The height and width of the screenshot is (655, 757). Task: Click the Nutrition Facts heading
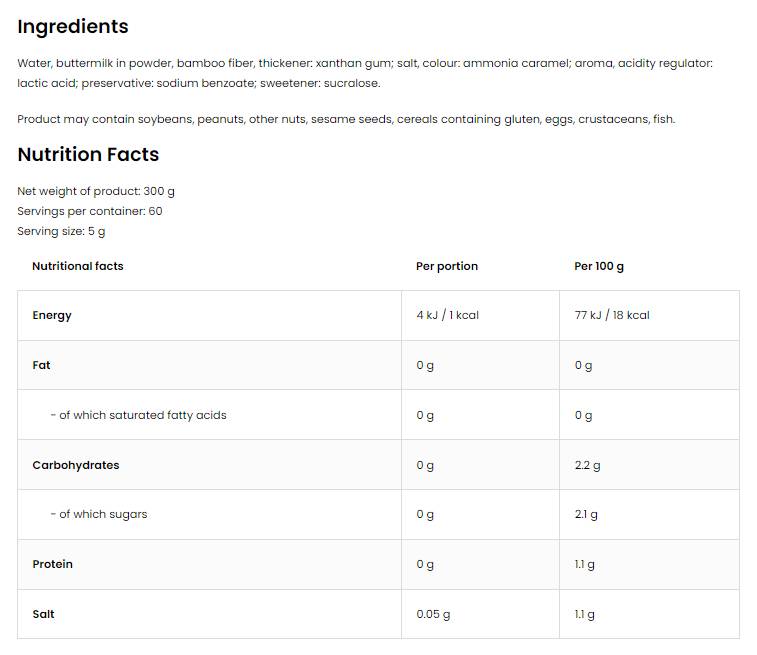pos(88,154)
